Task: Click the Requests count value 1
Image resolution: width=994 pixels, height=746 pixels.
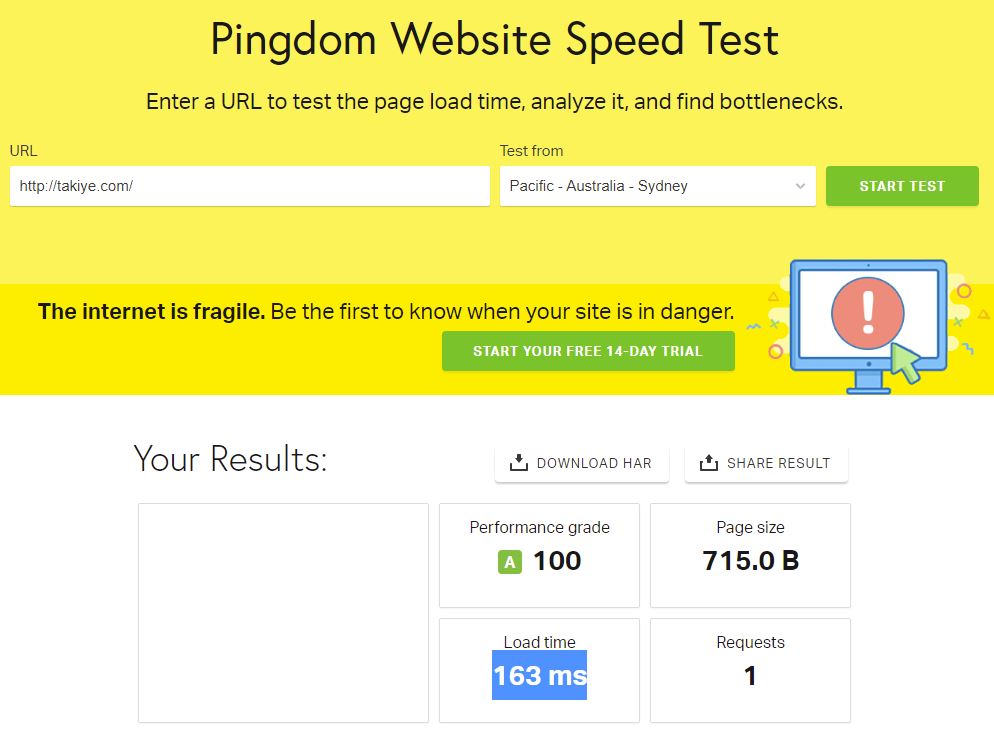Action: 750,676
